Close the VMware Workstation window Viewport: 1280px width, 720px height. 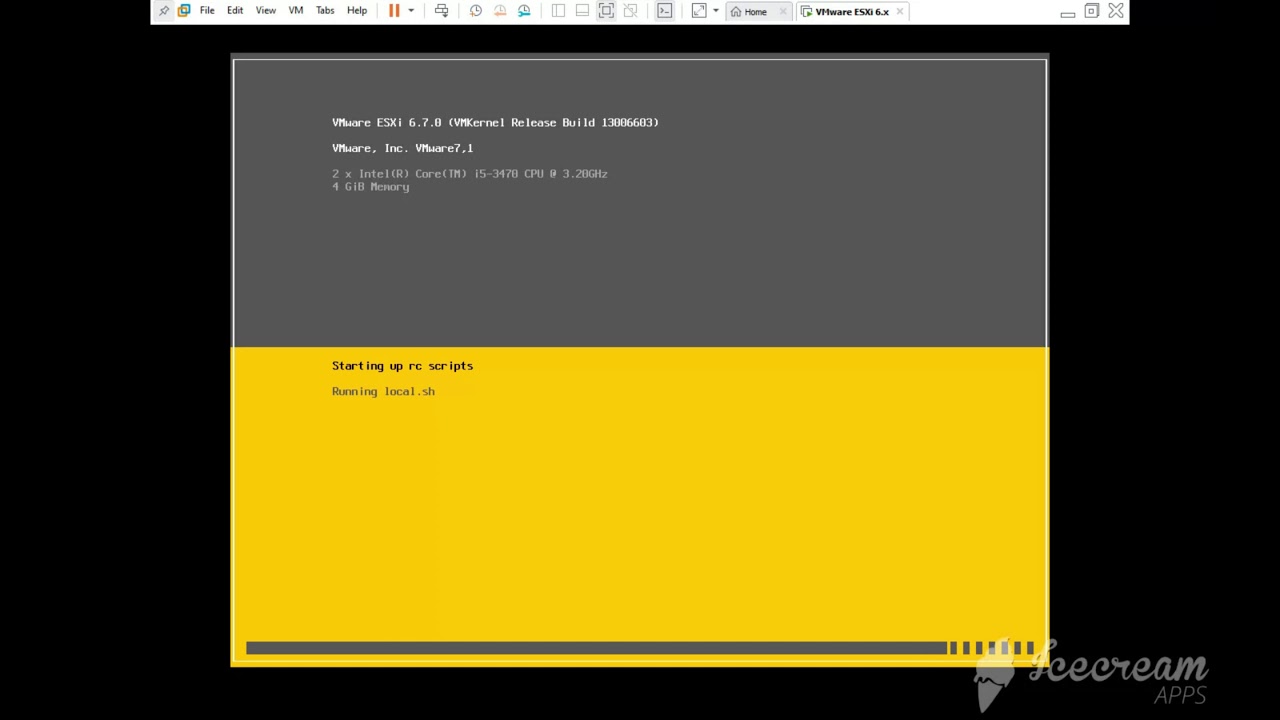[1116, 11]
